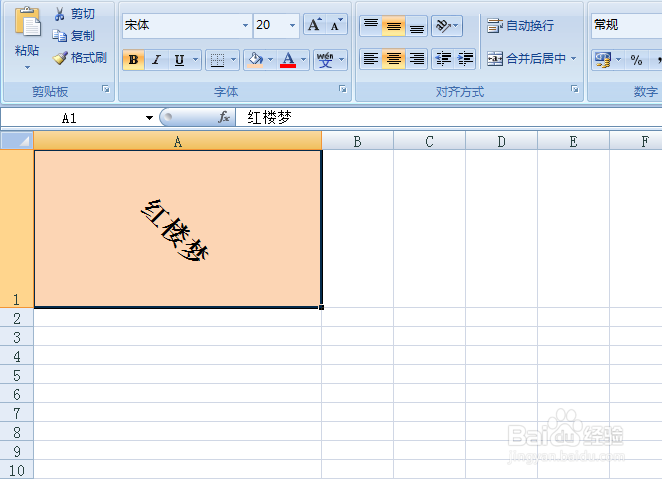The image size is (662, 479).
Task: Select row 10 header
Action: click(x=16, y=469)
